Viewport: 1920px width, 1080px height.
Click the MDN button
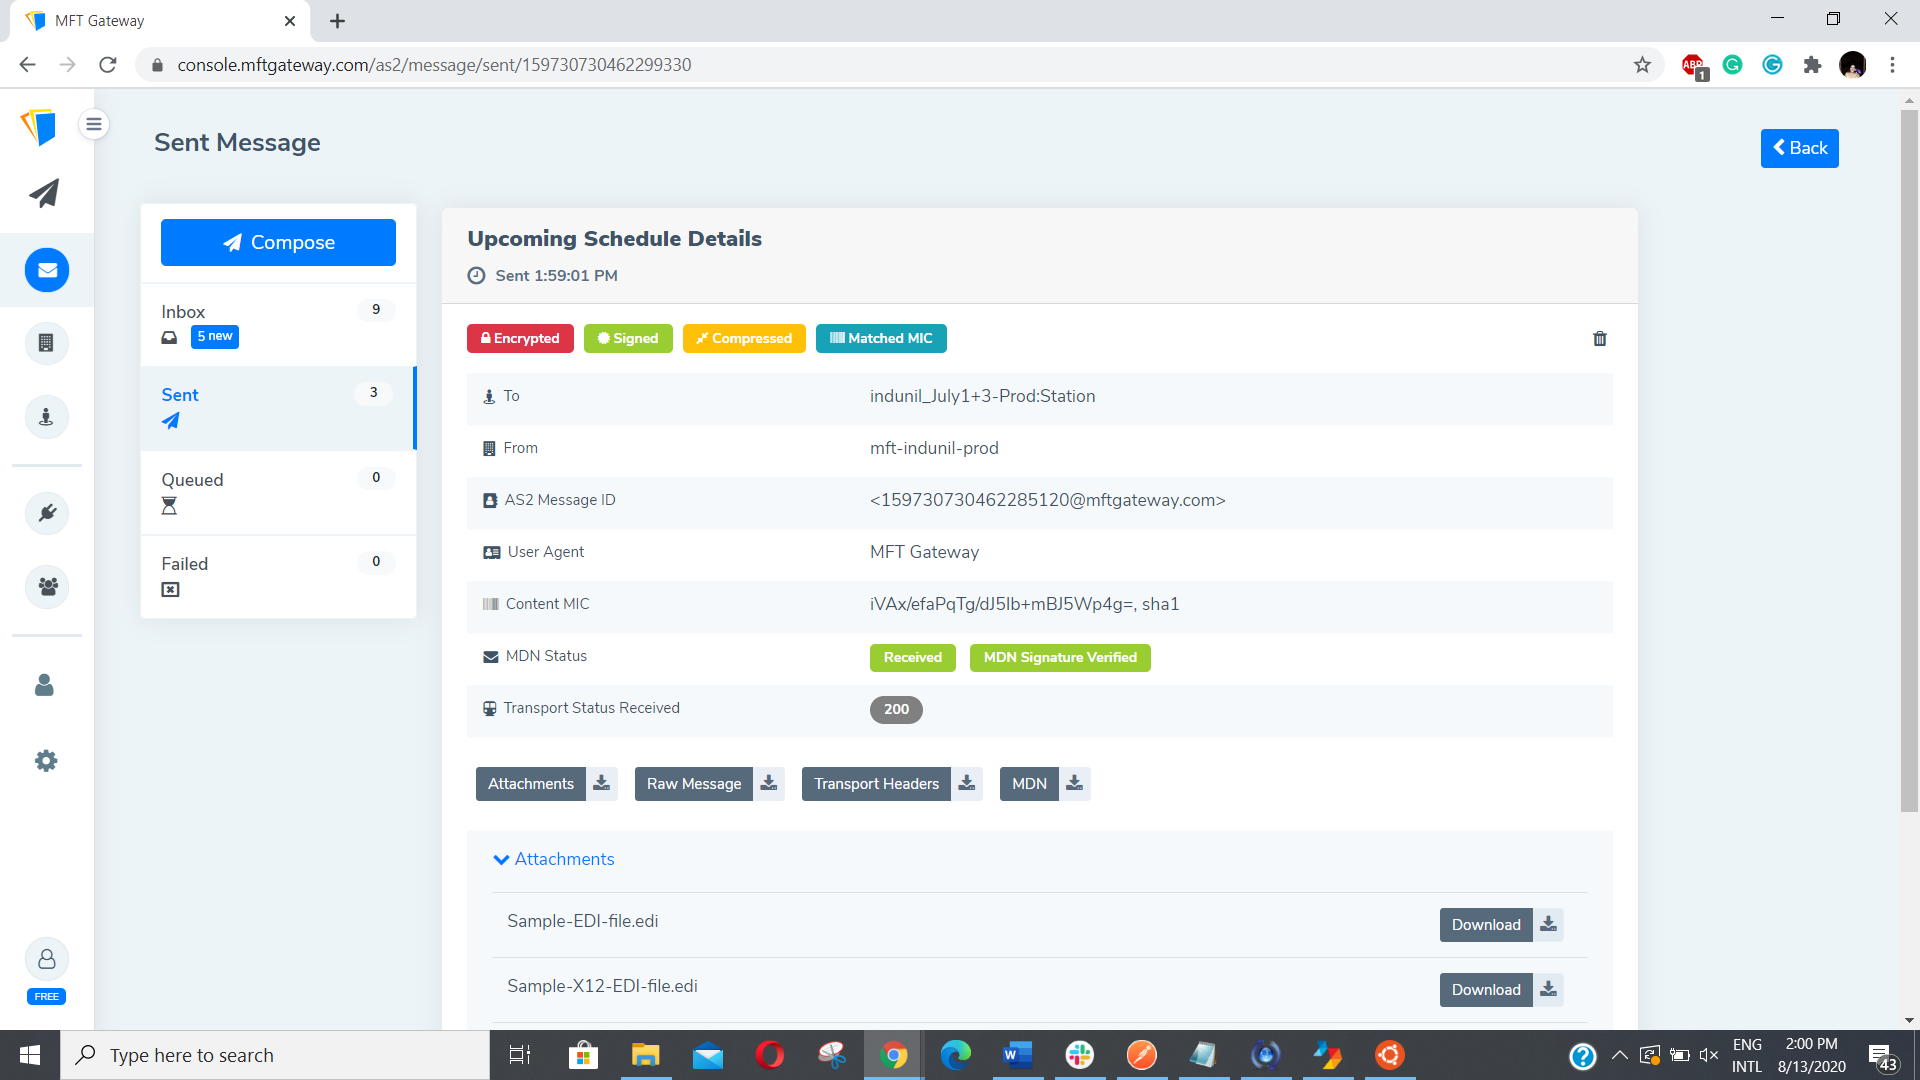1029,783
